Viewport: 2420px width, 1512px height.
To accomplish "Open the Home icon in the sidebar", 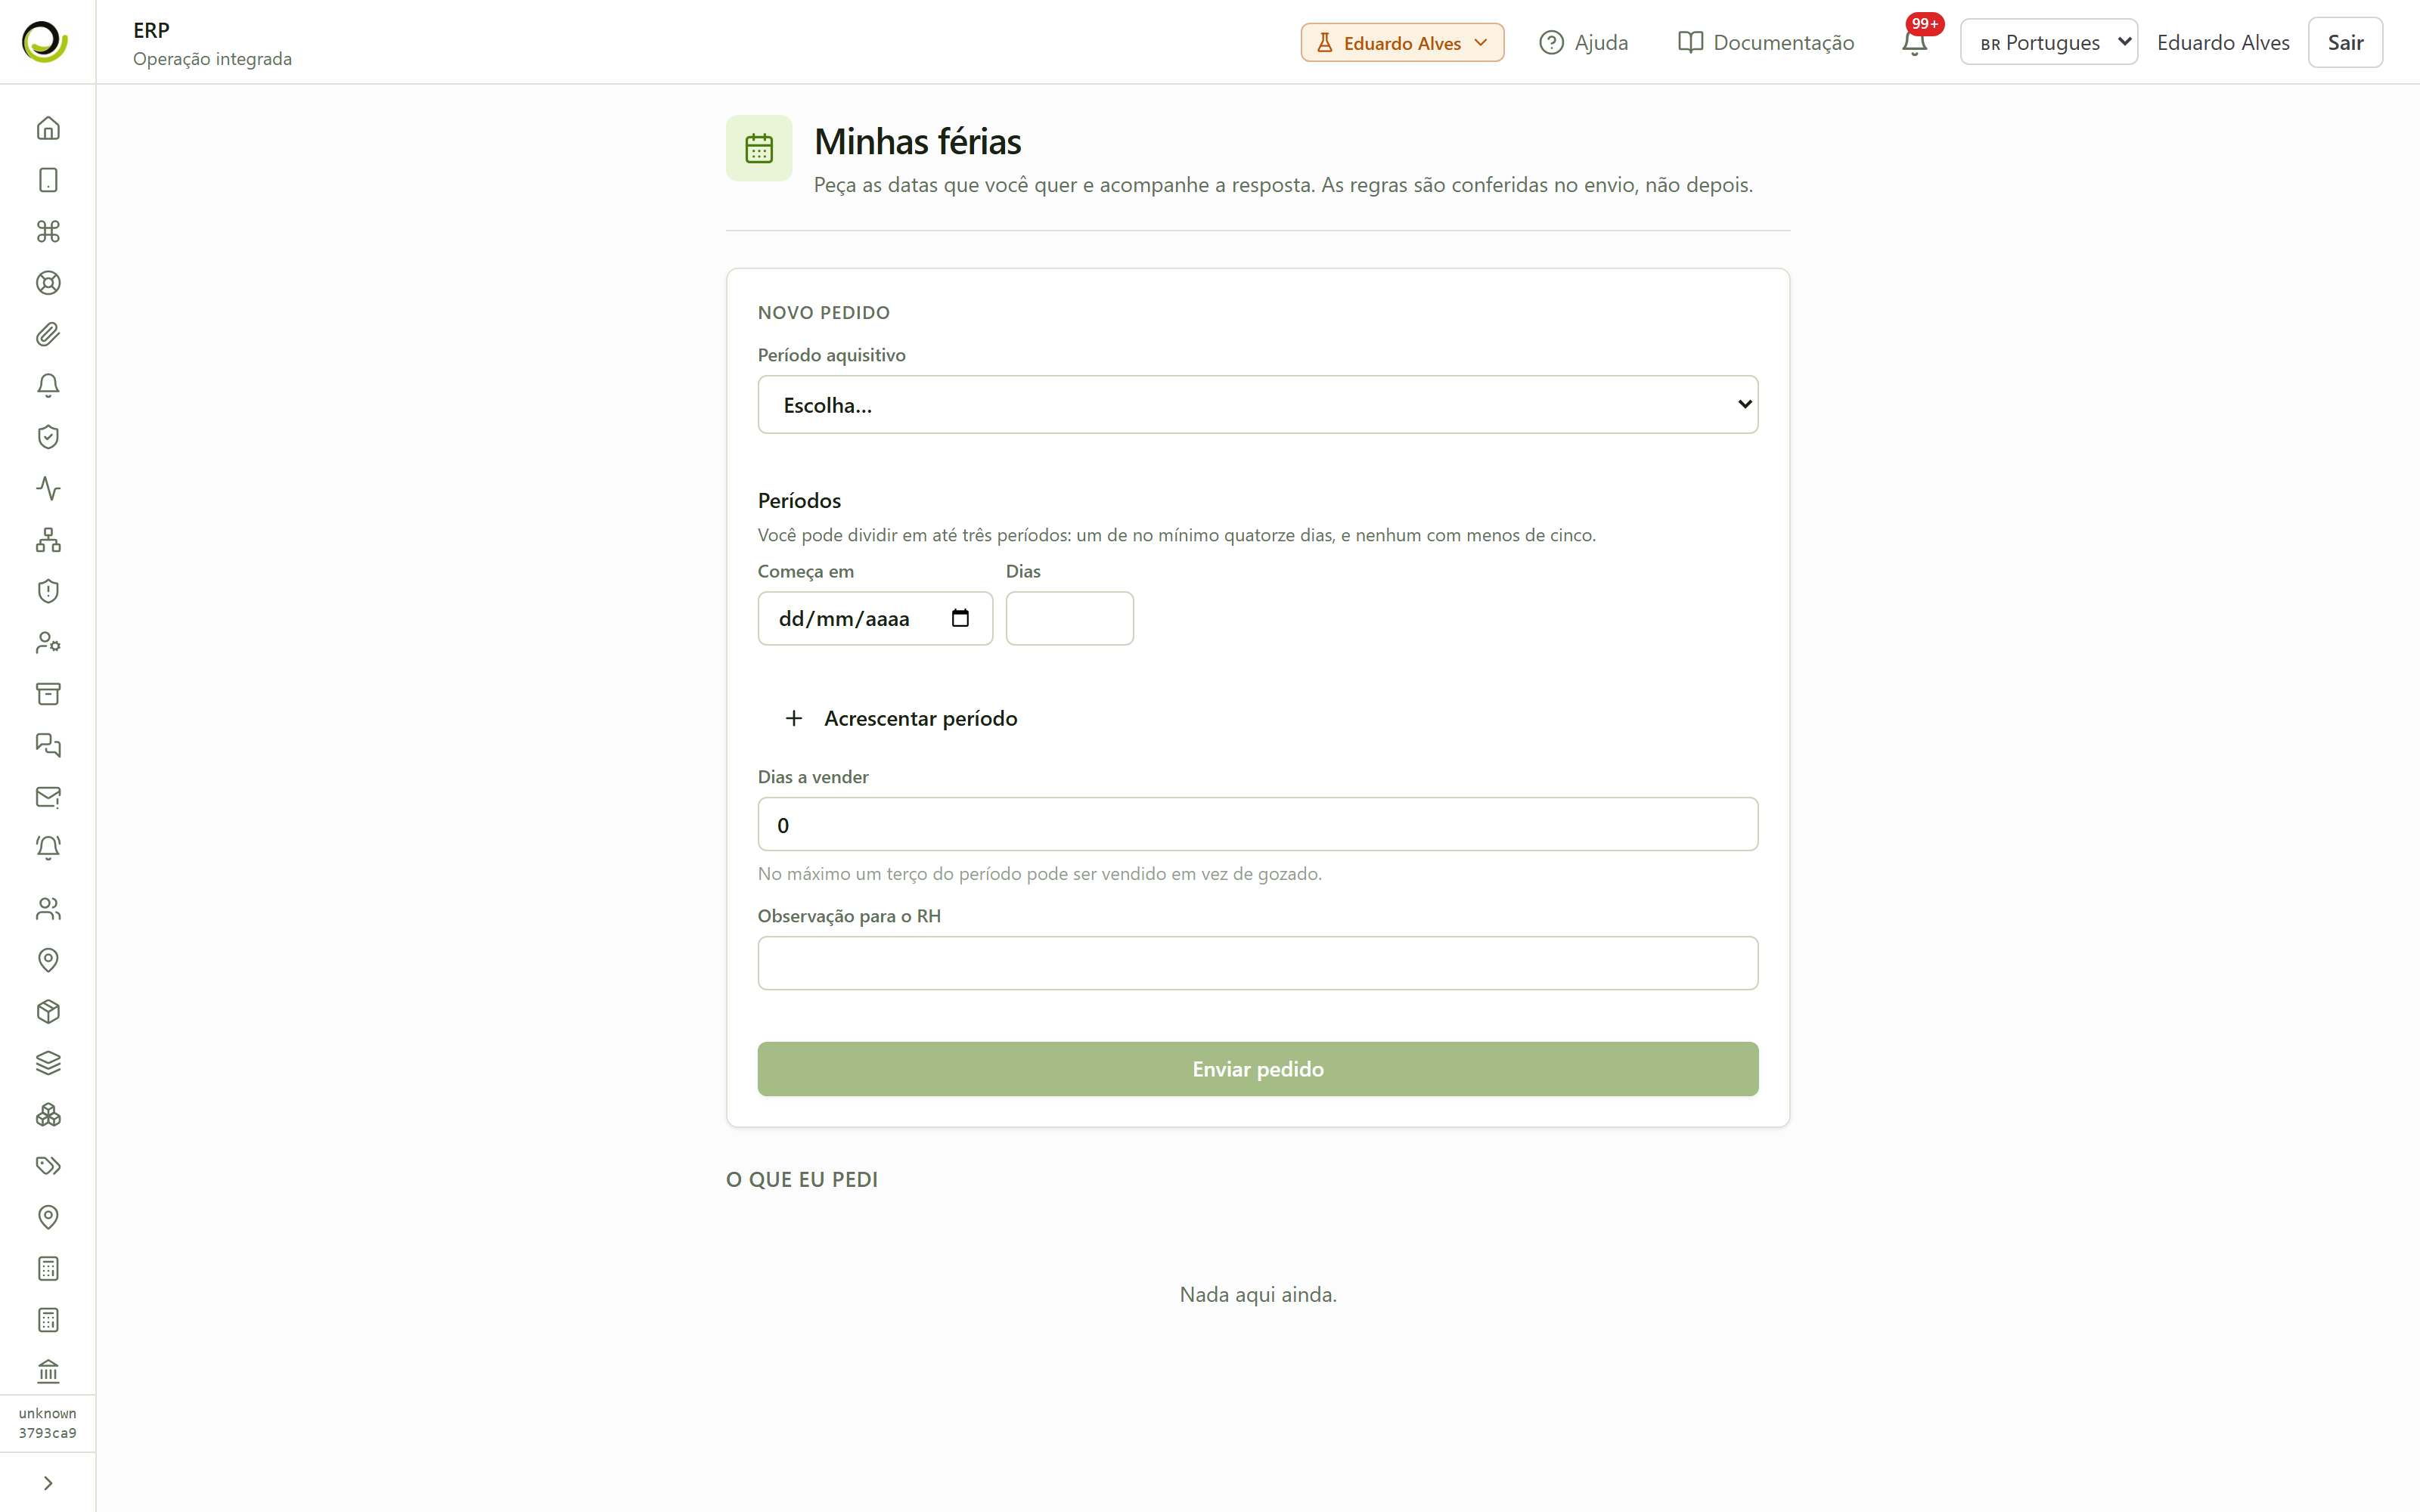I will coord(48,128).
